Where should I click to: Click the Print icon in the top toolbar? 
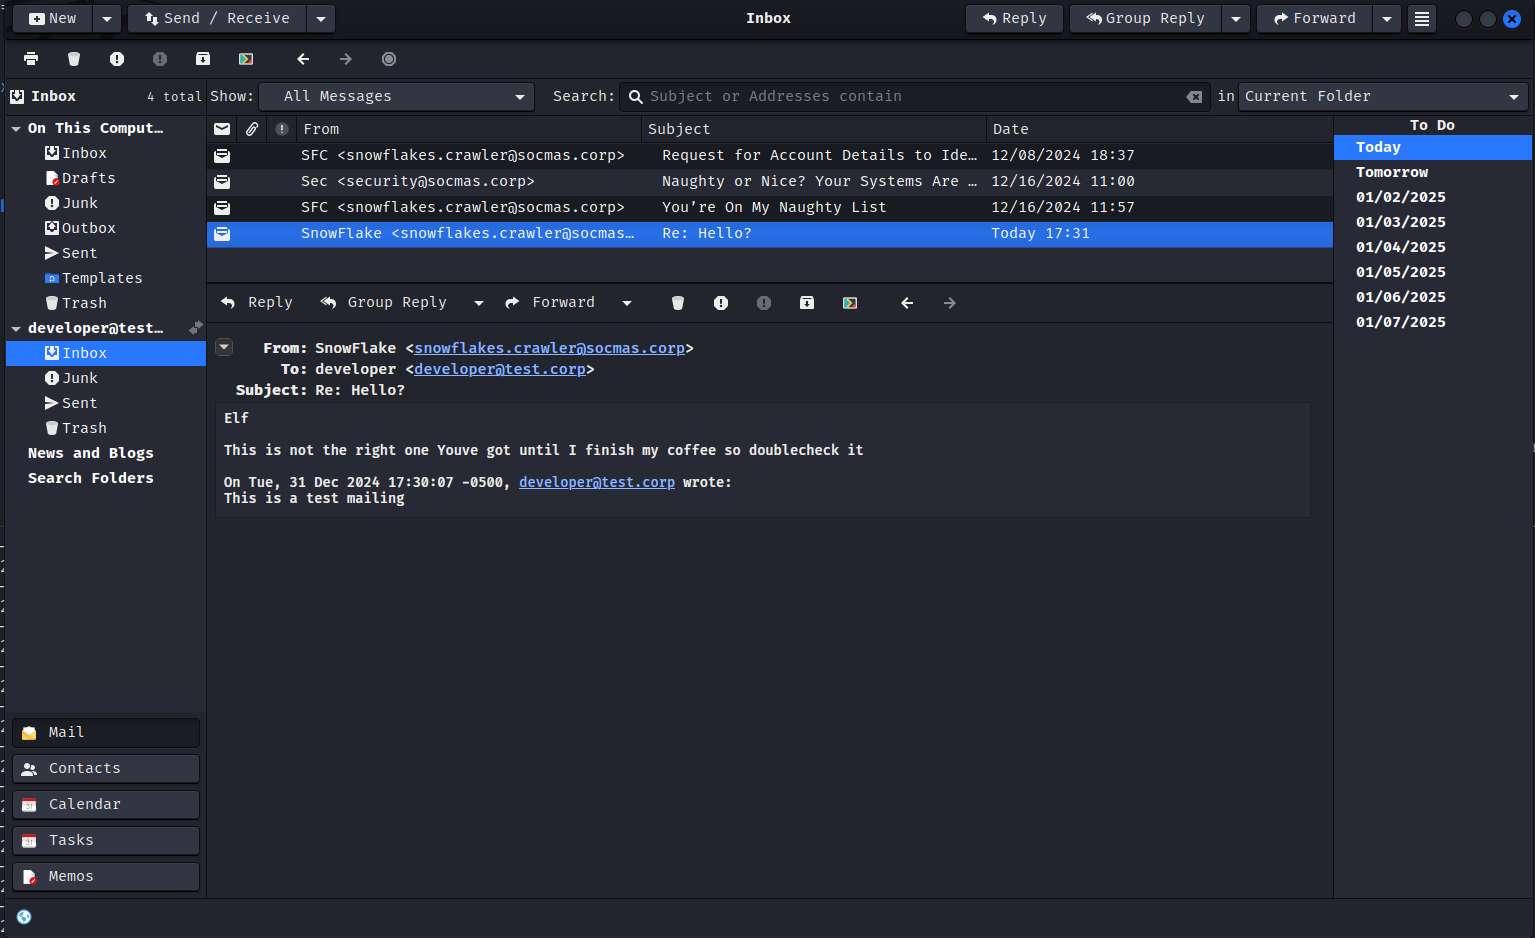point(31,59)
